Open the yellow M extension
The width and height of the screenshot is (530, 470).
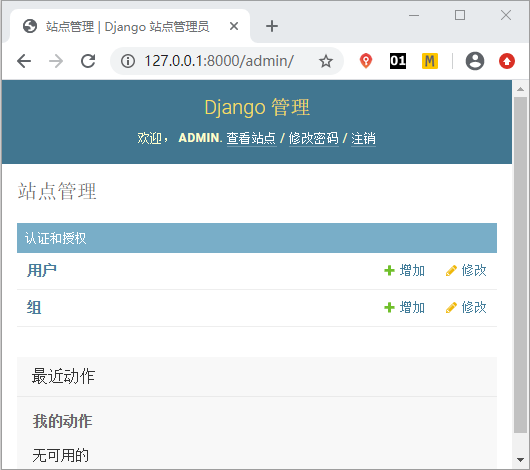coord(430,61)
